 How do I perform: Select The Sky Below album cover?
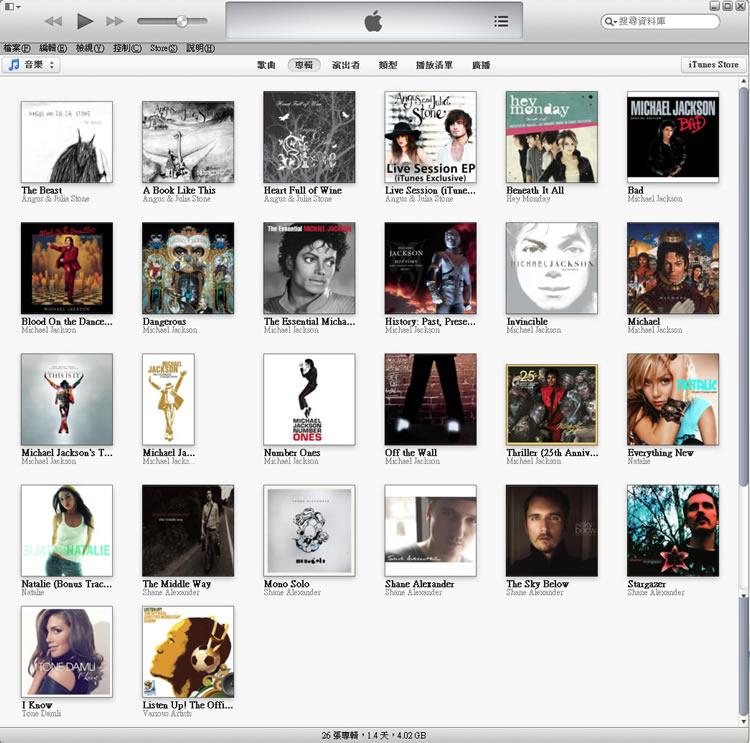tap(552, 531)
